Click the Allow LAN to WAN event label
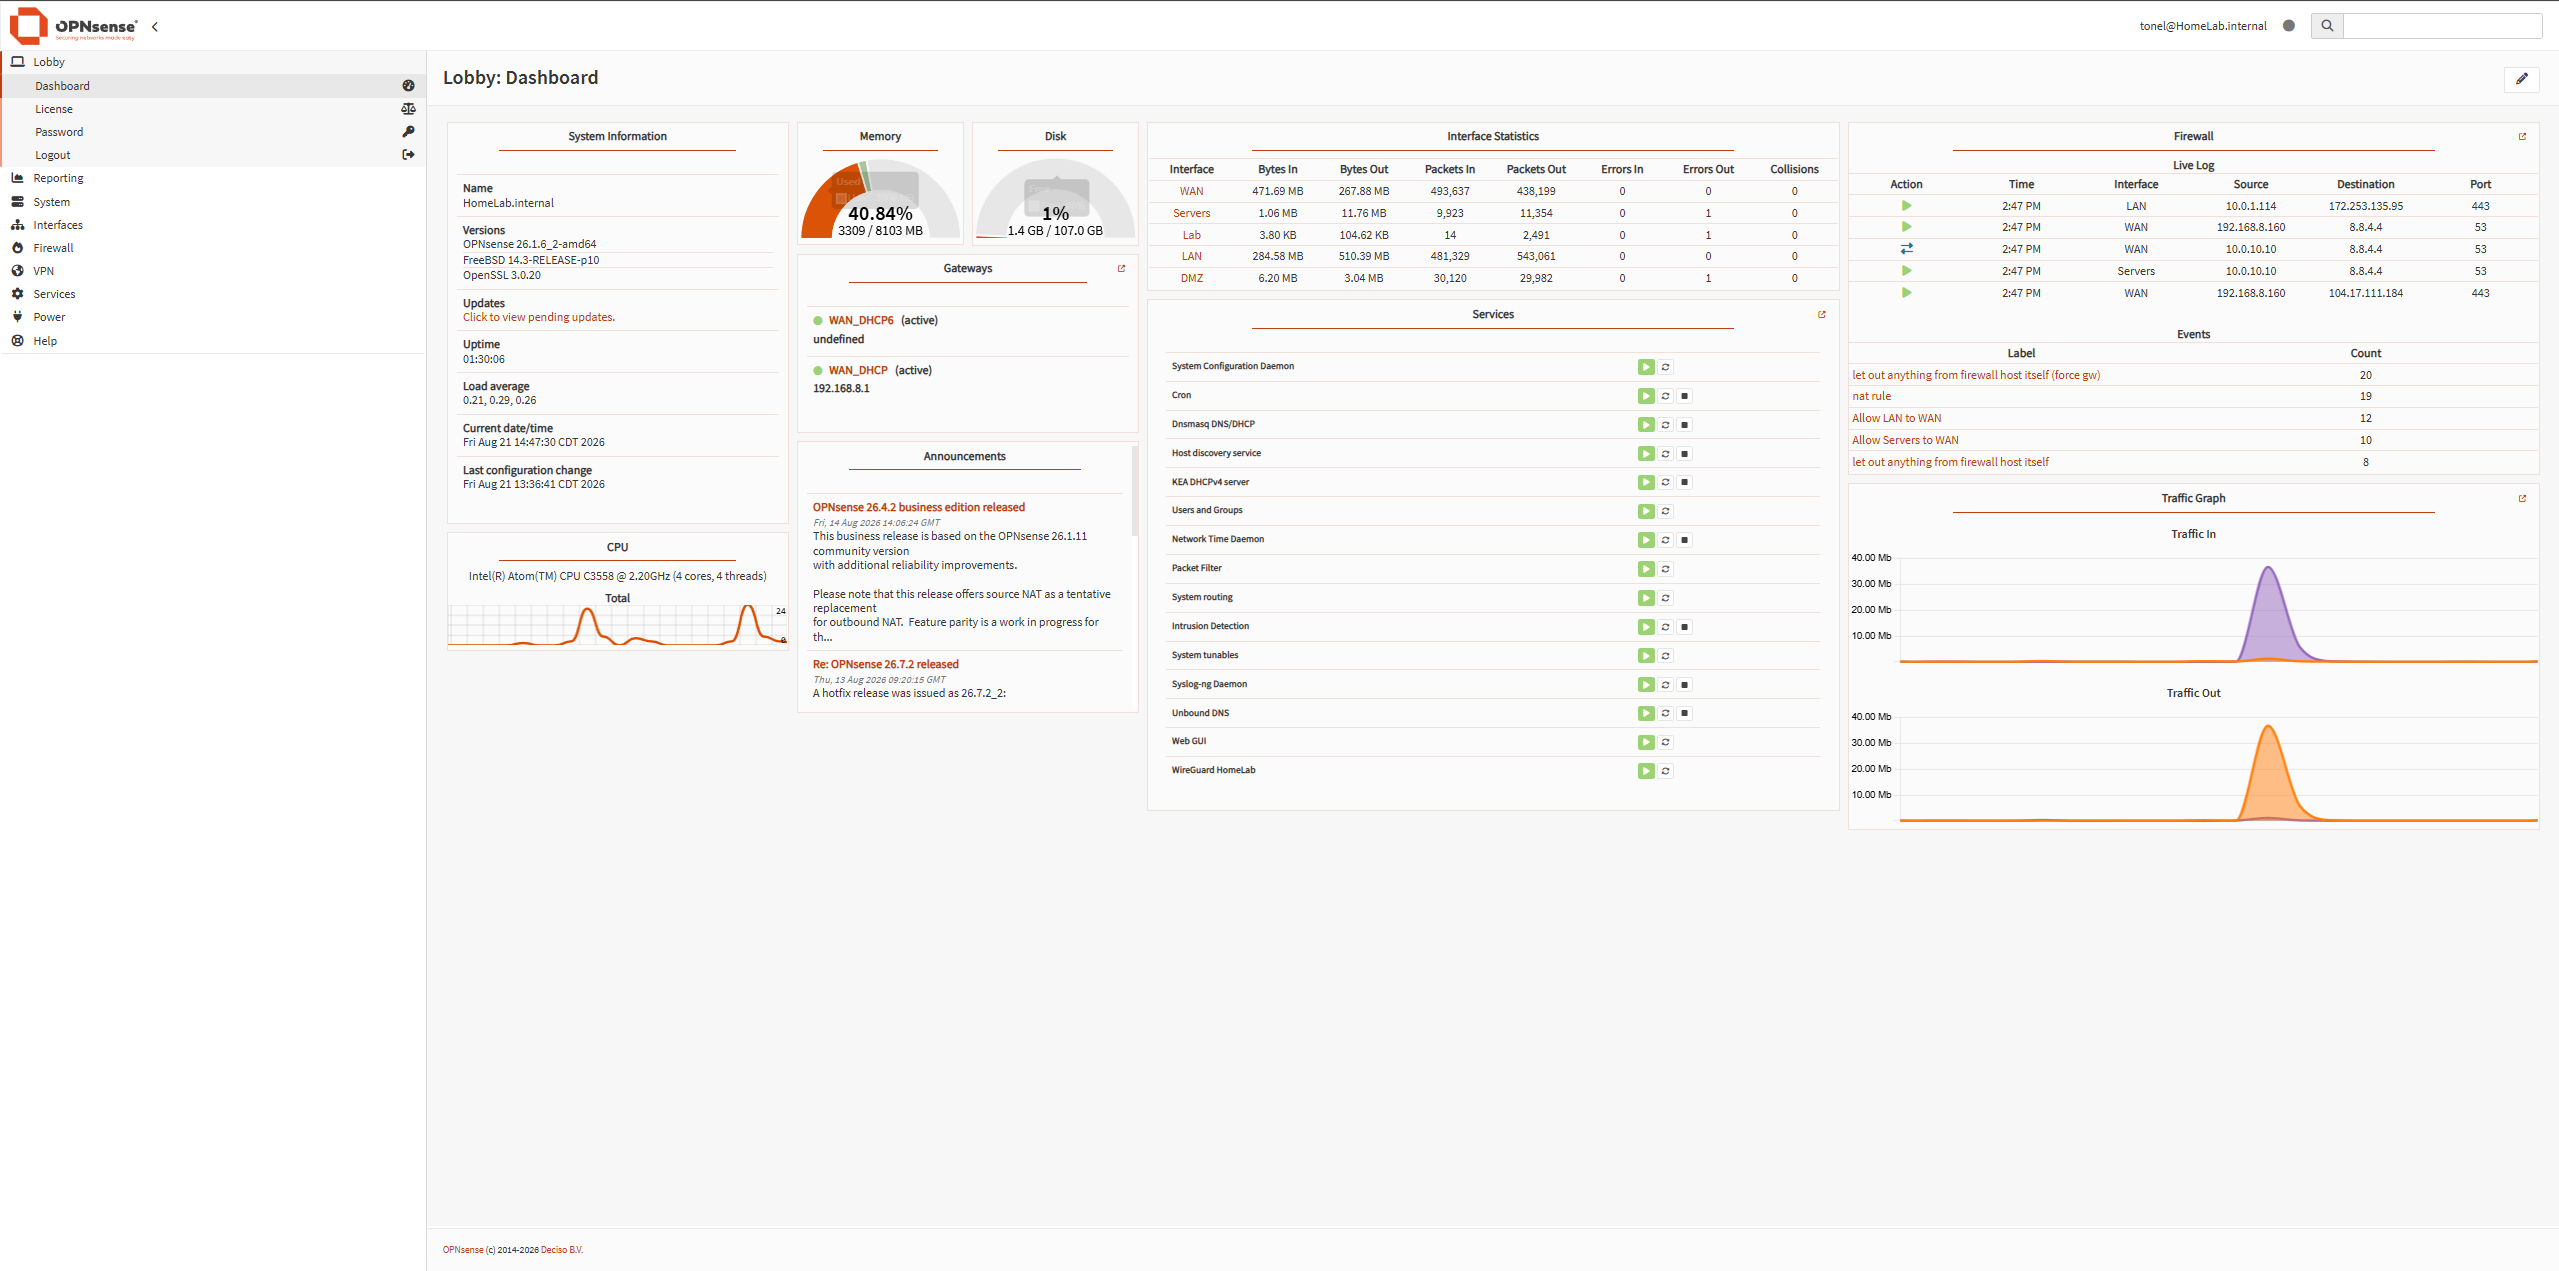Viewport: 2559px width, 1271px height. tap(1896, 419)
